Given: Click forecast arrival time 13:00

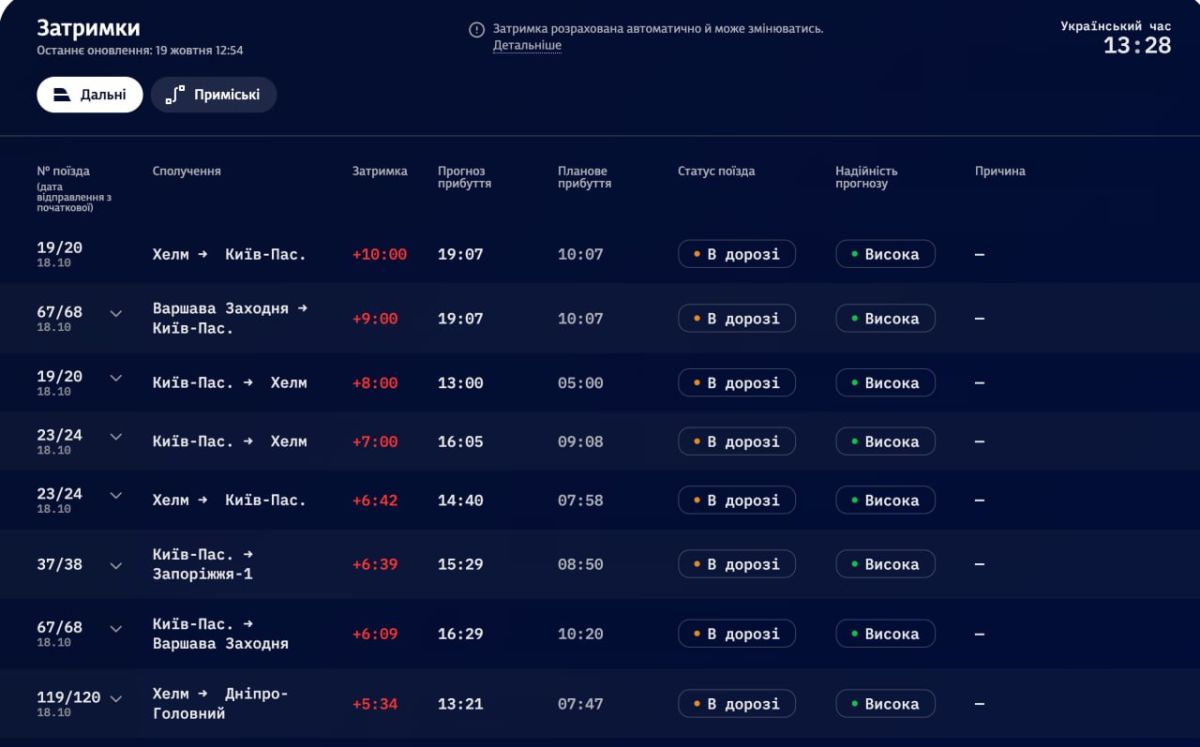Looking at the screenshot, I should click(x=461, y=383).
